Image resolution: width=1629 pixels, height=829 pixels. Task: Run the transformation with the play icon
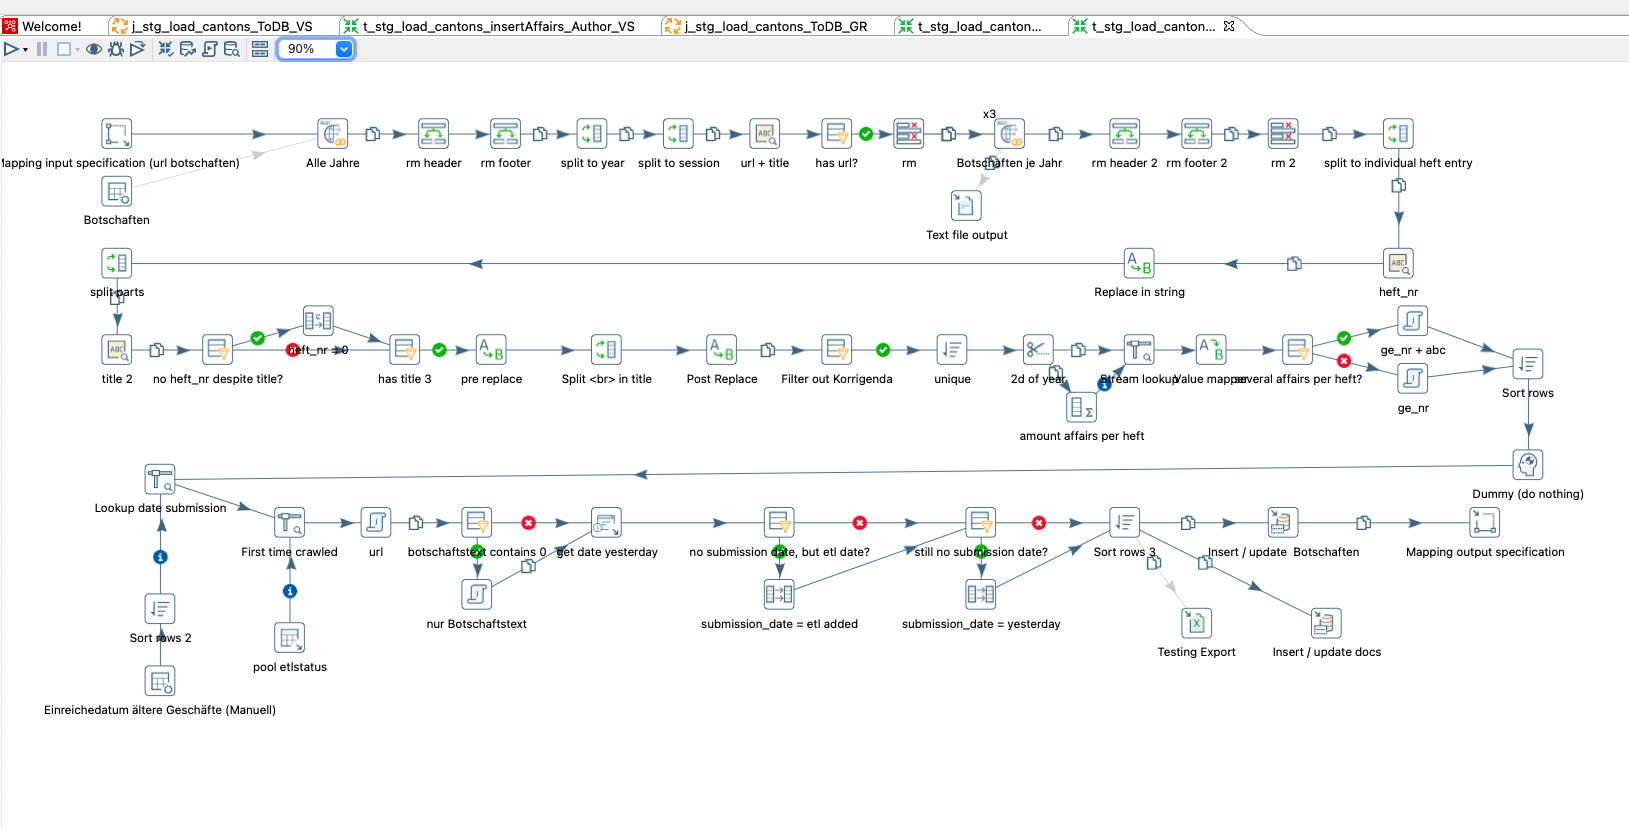[x=11, y=49]
